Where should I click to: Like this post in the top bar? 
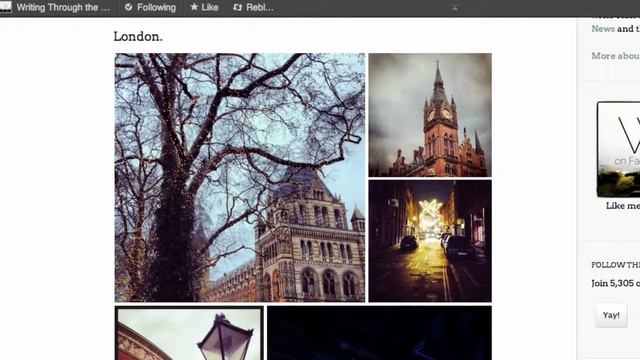204,7
